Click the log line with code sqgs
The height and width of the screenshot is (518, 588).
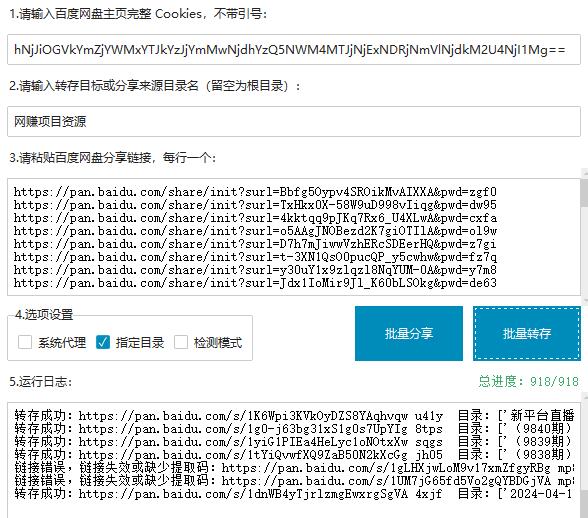coord(294,442)
